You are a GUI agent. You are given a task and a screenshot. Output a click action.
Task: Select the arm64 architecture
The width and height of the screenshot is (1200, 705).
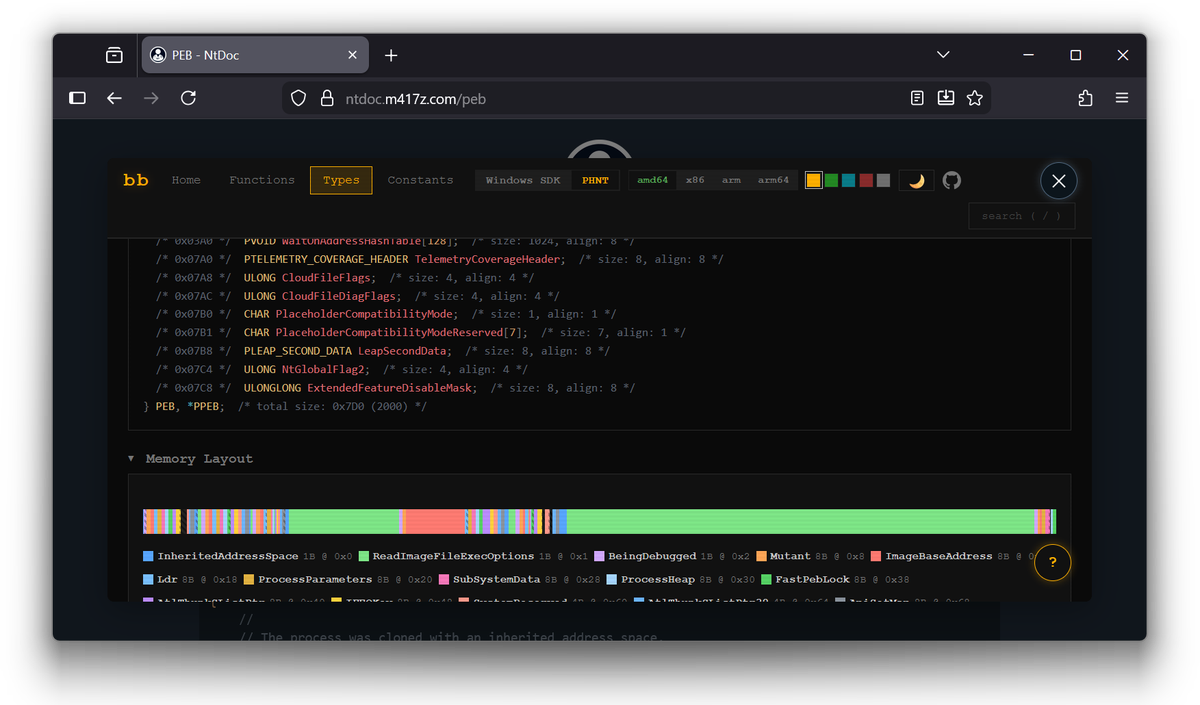[773, 181]
